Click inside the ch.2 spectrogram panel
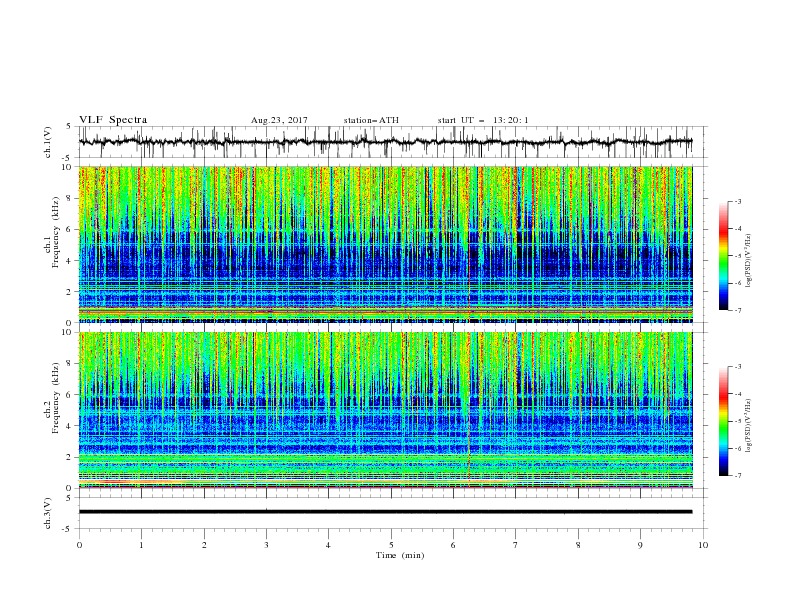This screenshot has width=792, height=612. click(x=385, y=410)
